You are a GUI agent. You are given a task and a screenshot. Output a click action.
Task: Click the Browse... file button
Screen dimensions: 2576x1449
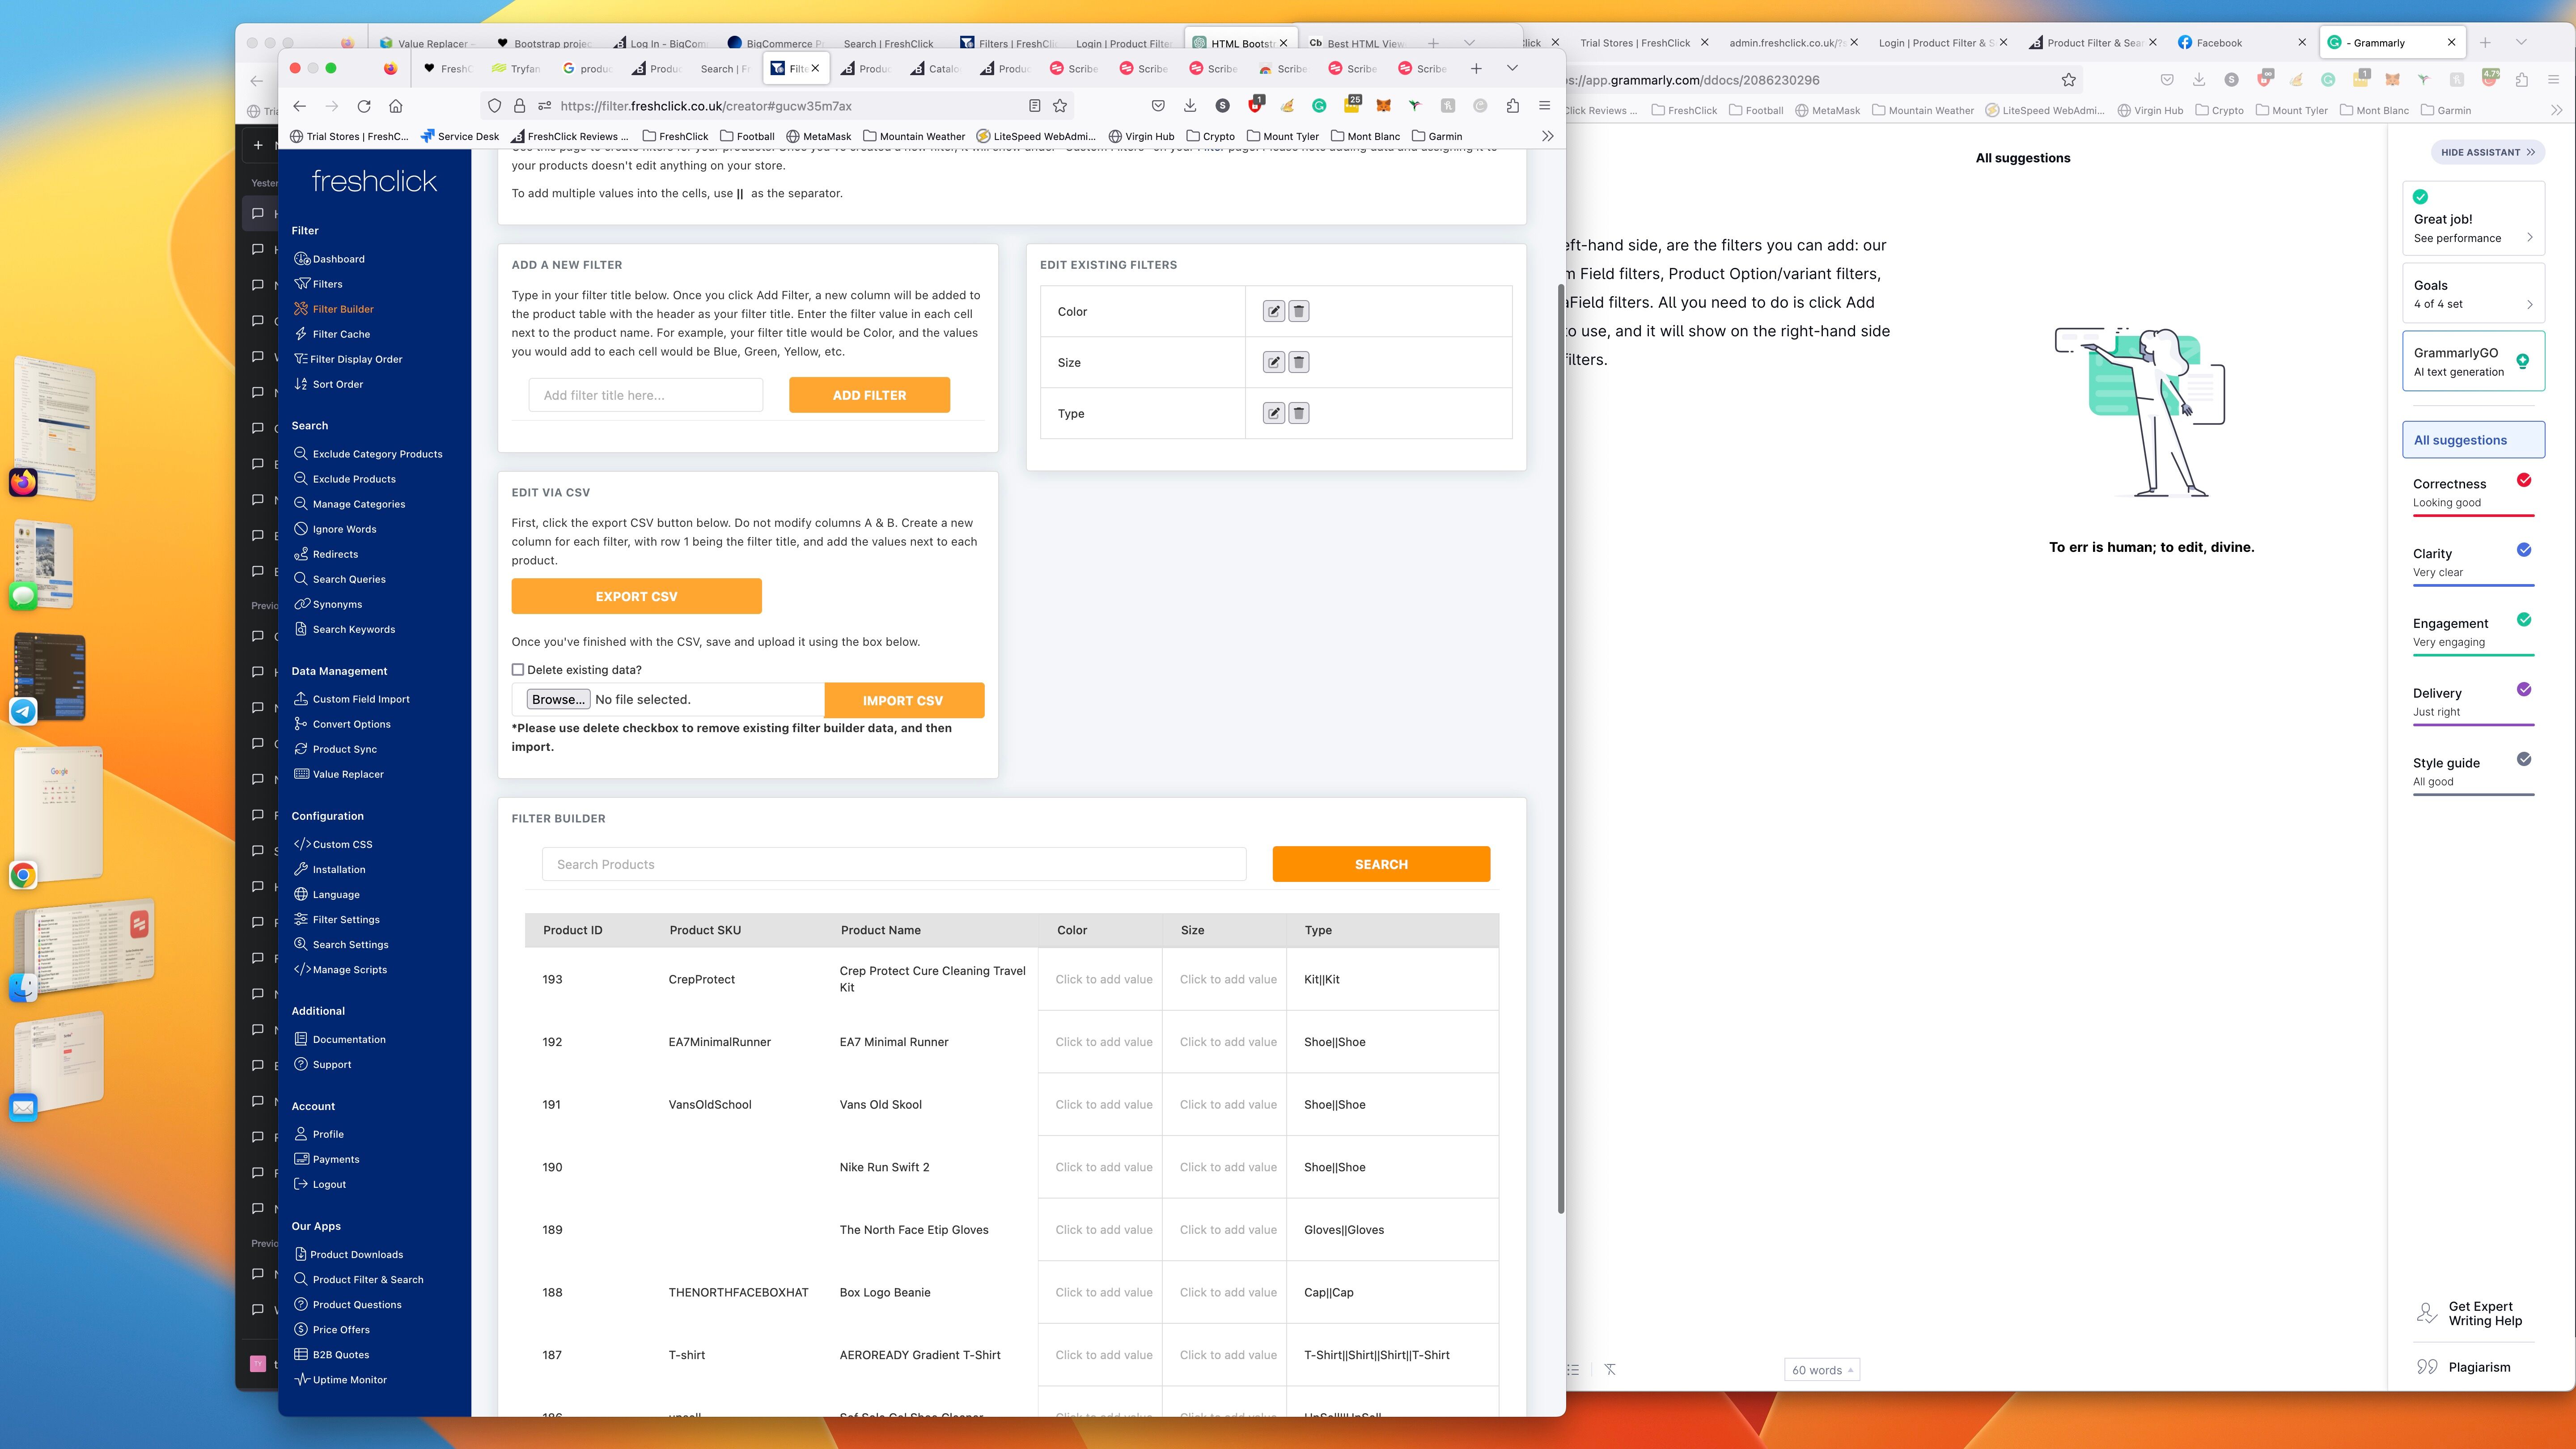coord(558,699)
